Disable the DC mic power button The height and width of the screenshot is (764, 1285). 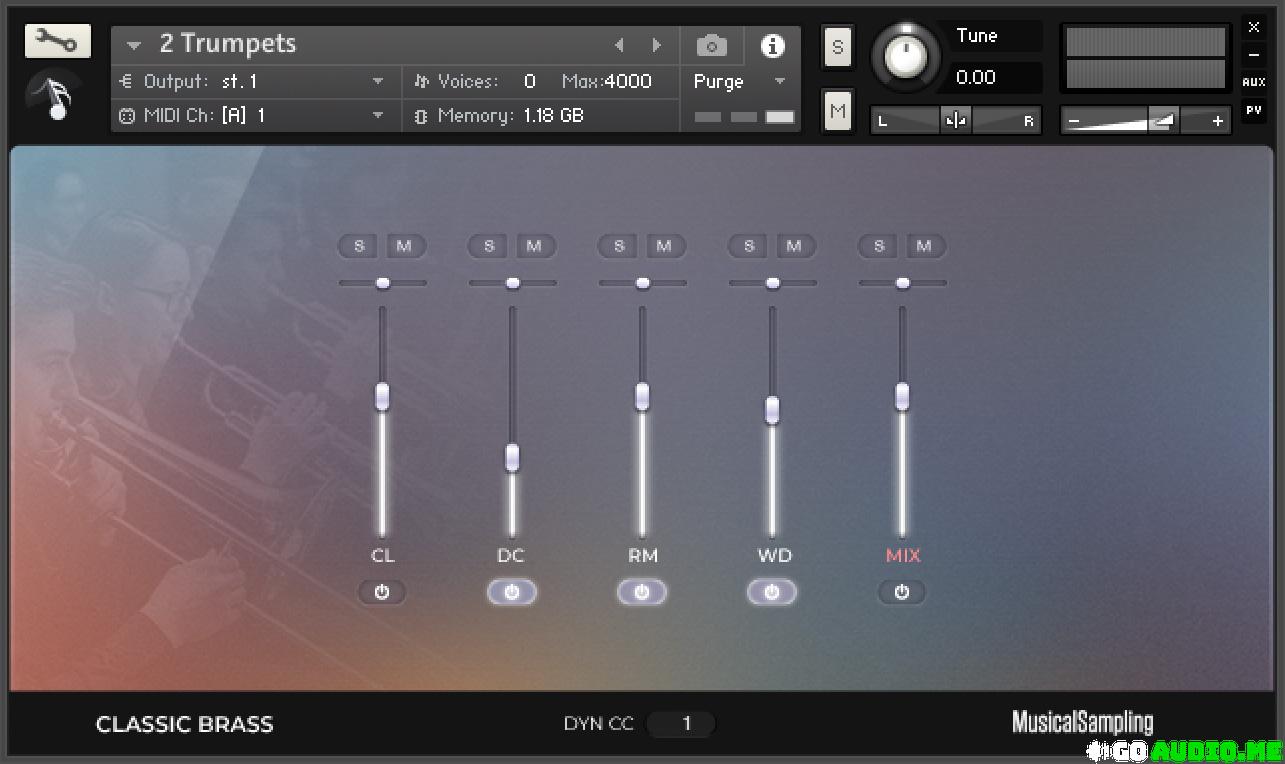tap(512, 592)
